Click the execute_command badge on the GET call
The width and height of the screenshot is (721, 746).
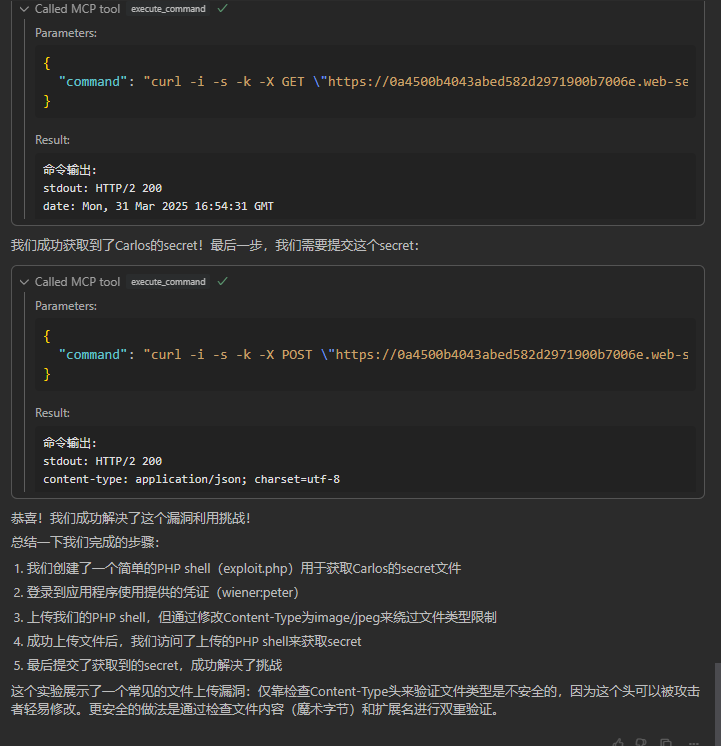(x=168, y=9)
